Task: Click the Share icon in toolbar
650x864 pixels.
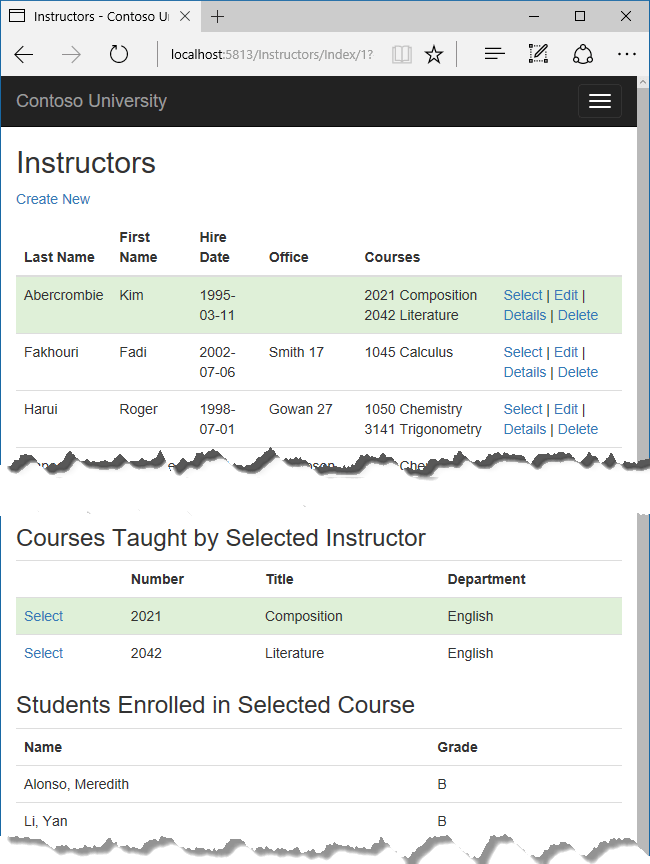Action: [583, 55]
